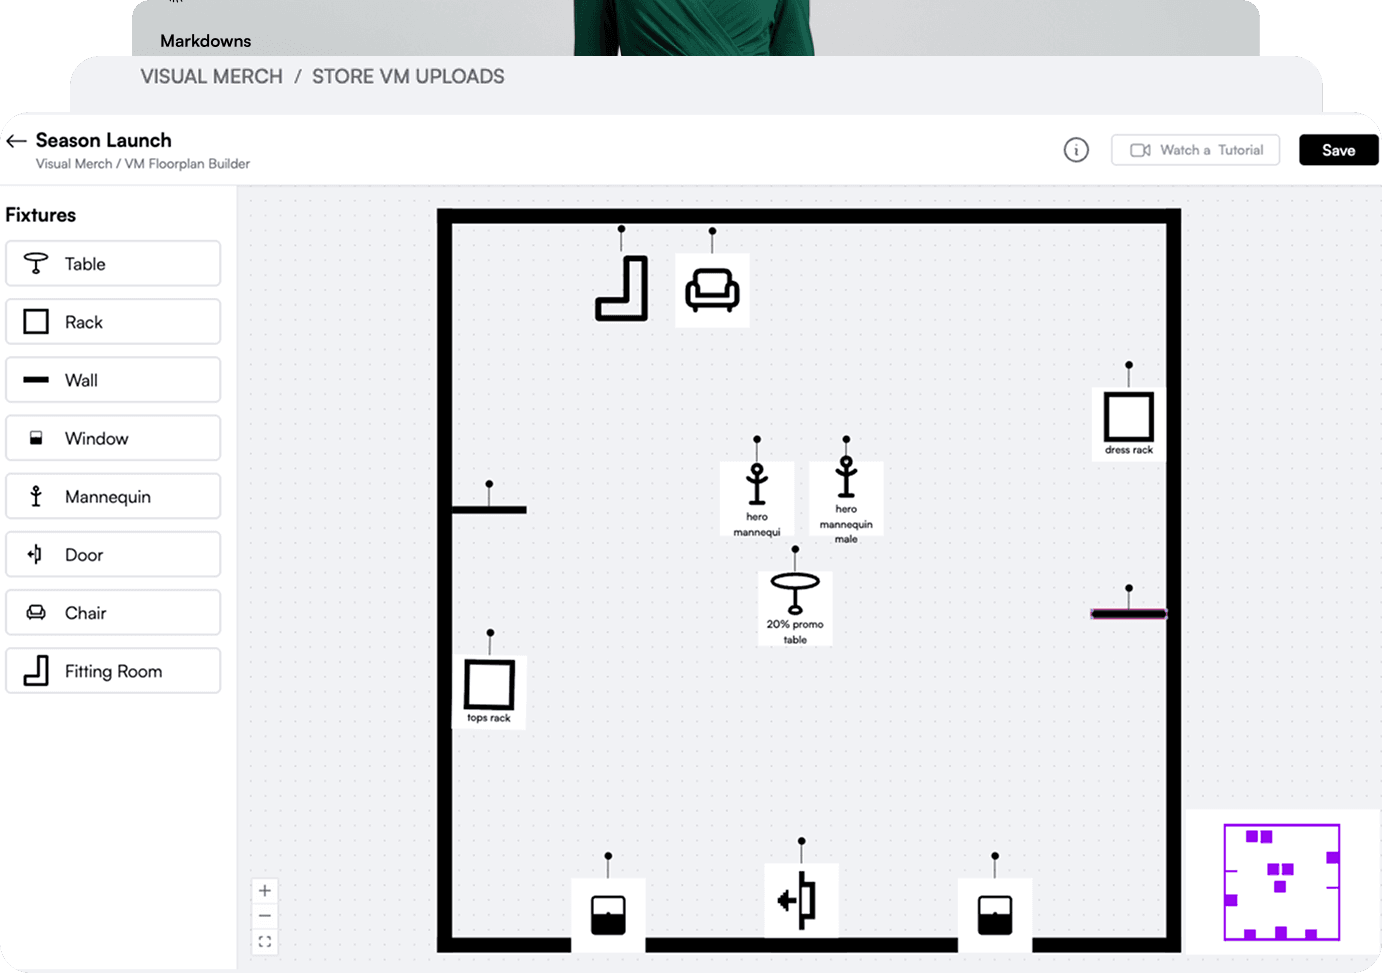
Task: Select the door fixture on bottom wall
Action: click(x=800, y=900)
